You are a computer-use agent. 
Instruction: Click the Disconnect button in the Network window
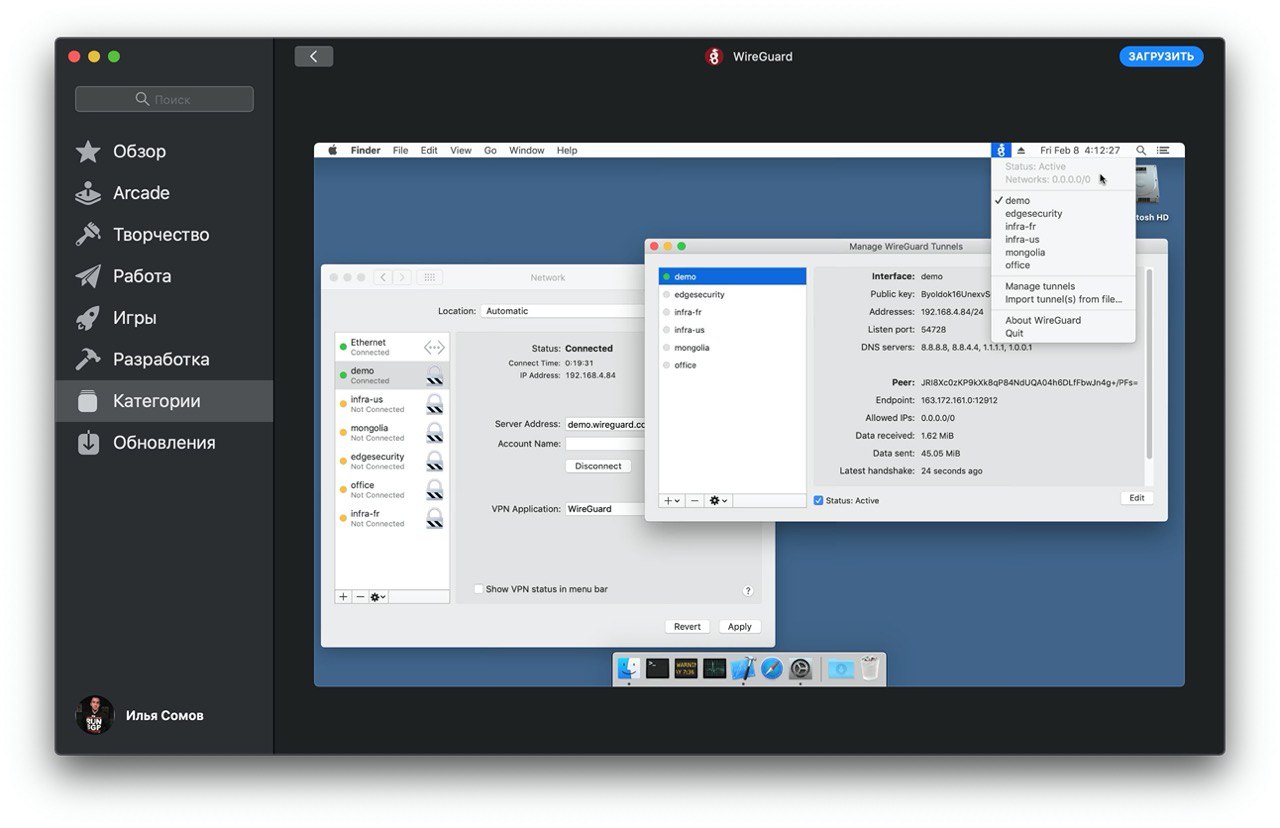(x=599, y=466)
